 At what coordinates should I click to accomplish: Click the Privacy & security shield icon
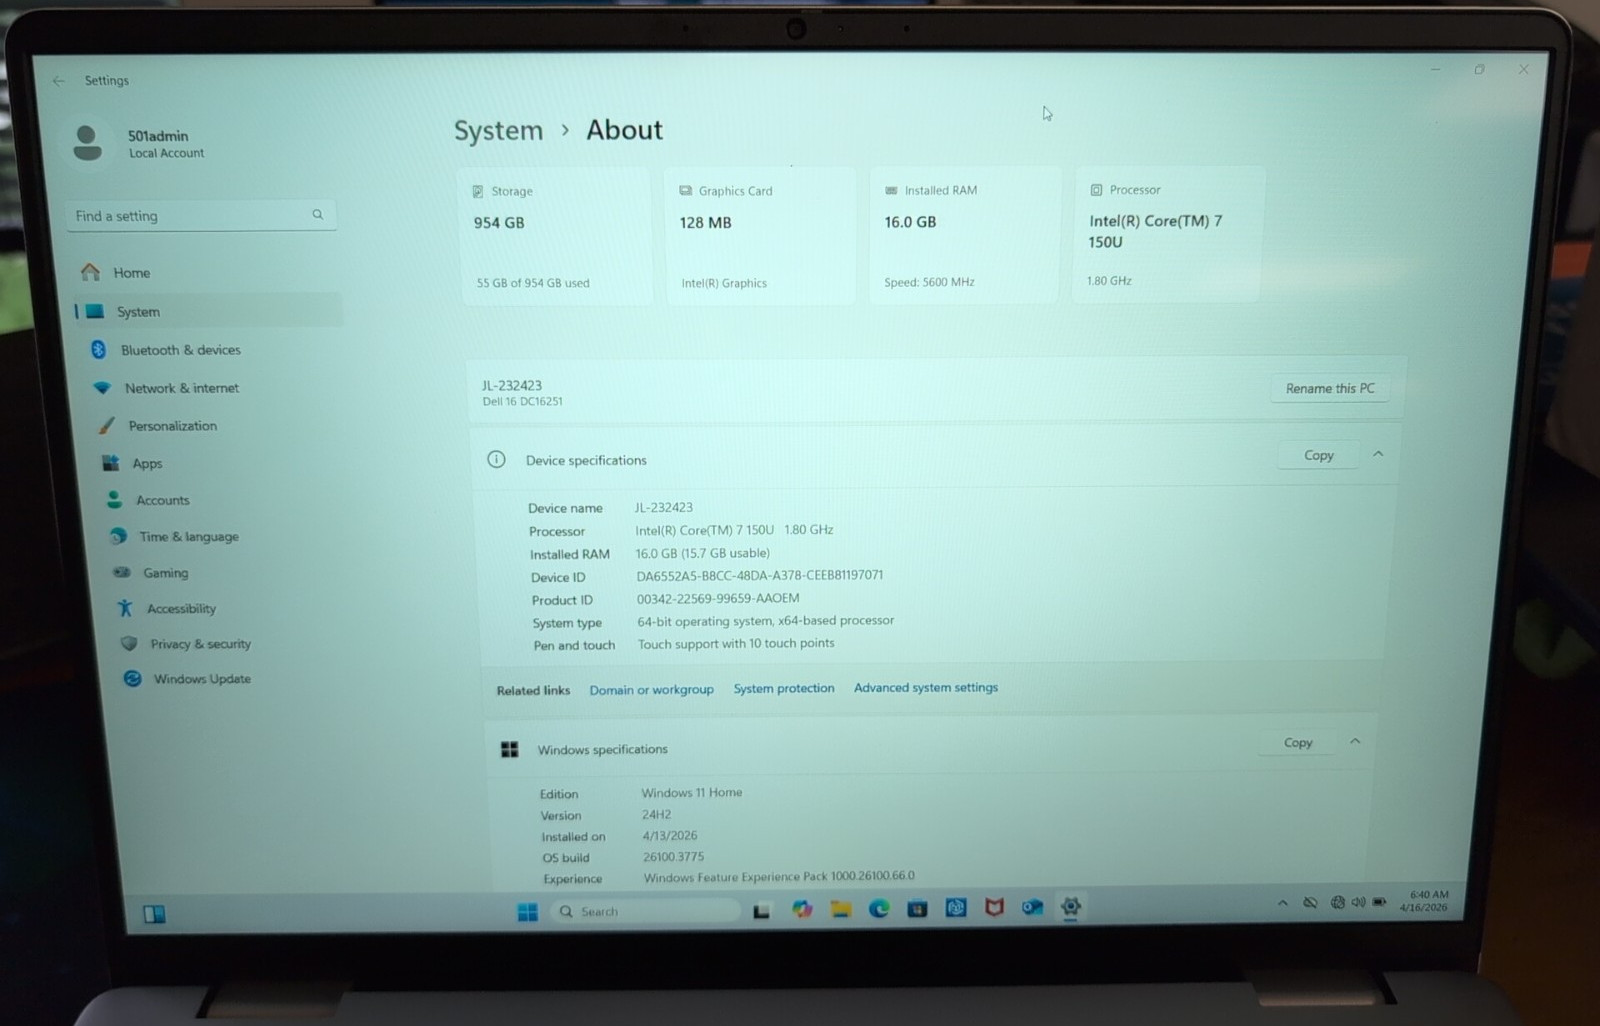point(129,643)
